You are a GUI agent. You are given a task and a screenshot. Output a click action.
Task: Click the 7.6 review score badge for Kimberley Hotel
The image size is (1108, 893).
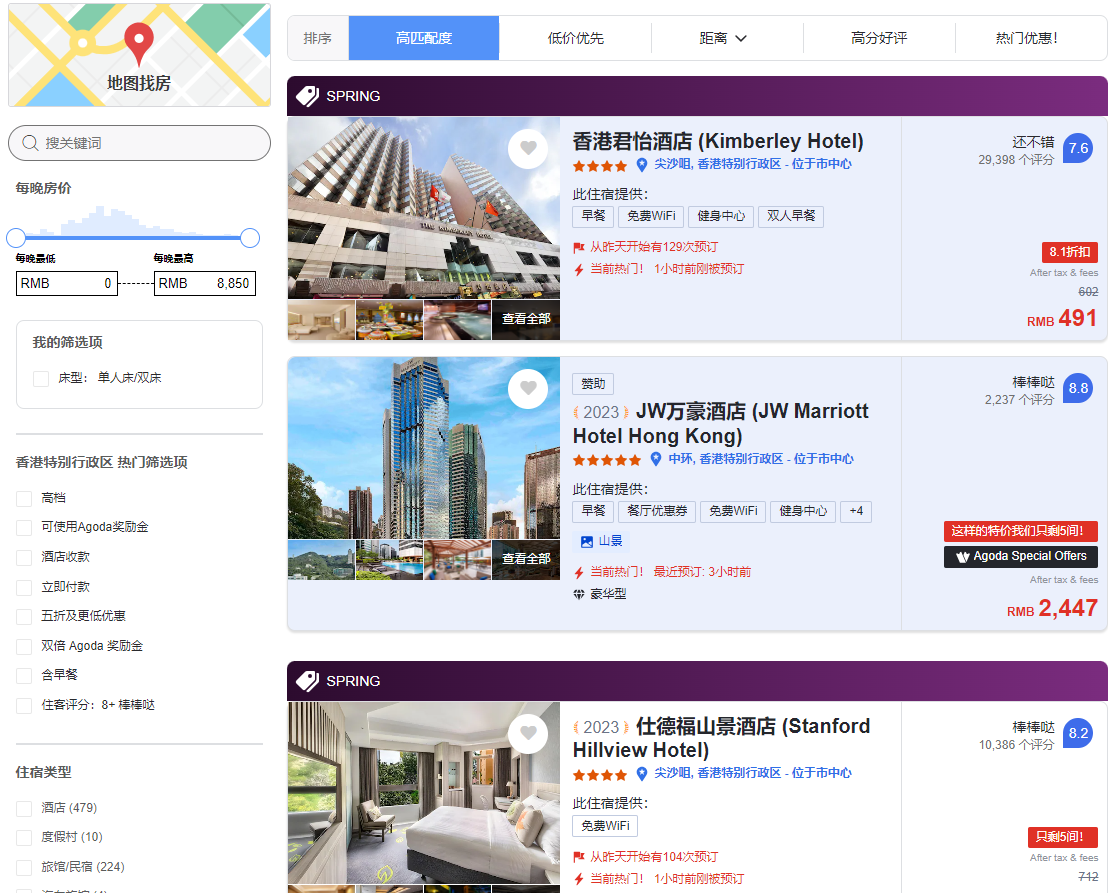point(1078,148)
